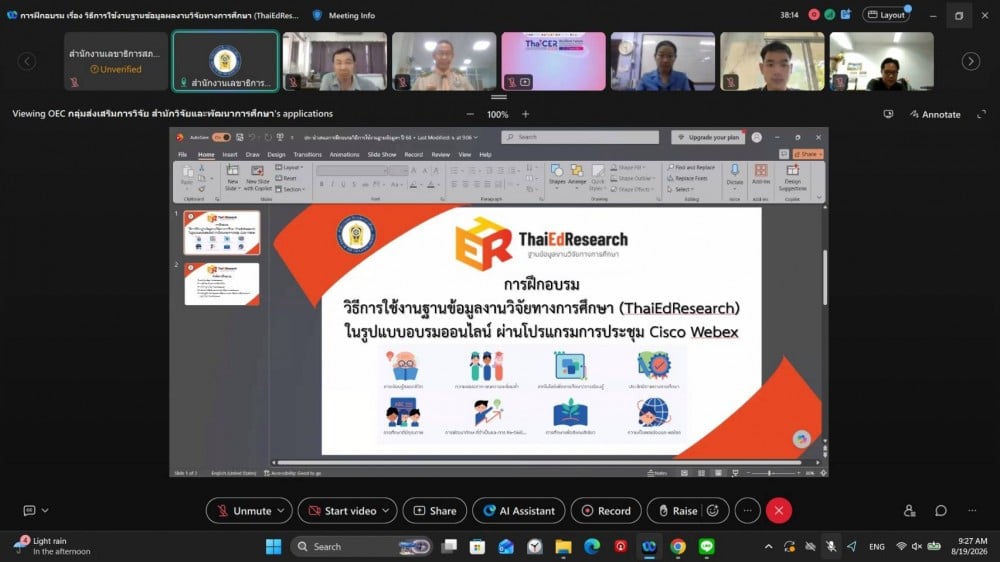
Task: Show hidden tray icons chevron
Action: tap(768, 547)
